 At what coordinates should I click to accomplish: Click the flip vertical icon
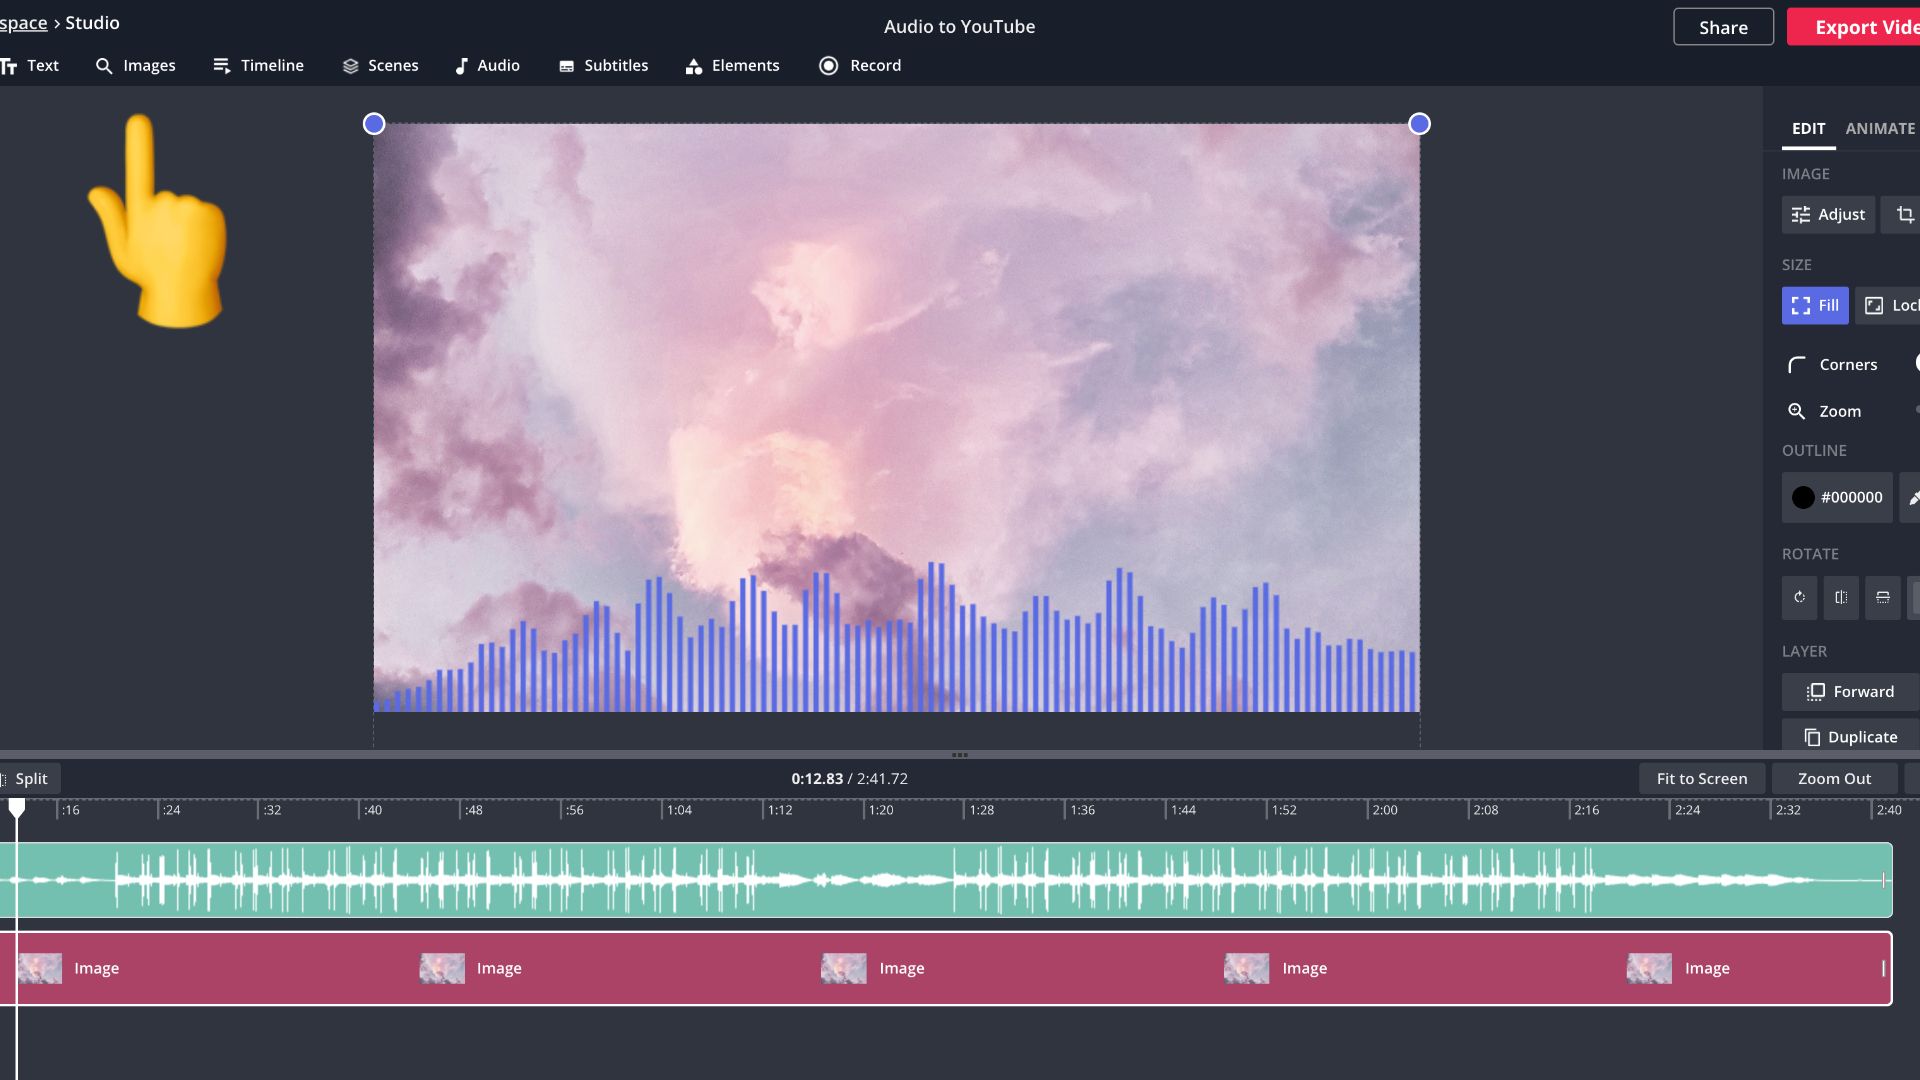point(1882,597)
